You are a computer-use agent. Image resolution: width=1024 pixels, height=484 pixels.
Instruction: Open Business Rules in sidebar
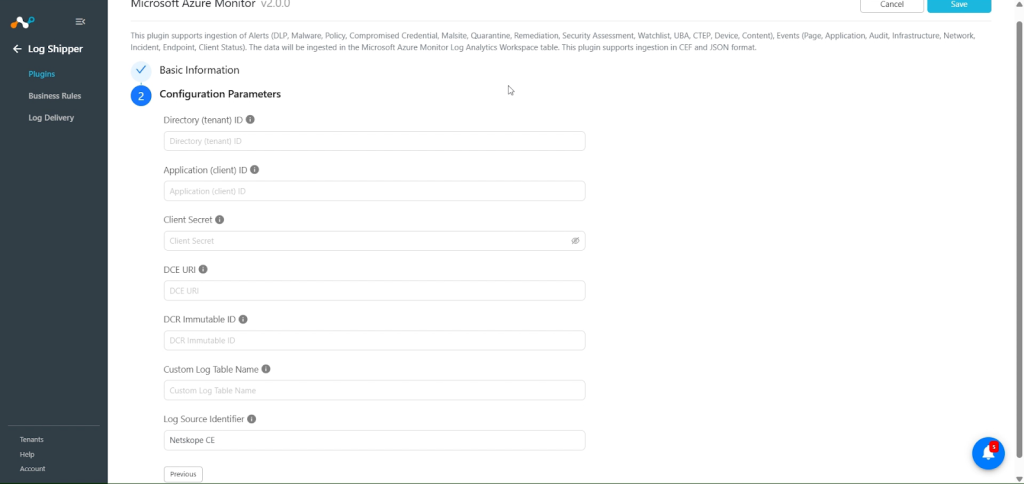coord(55,96)
